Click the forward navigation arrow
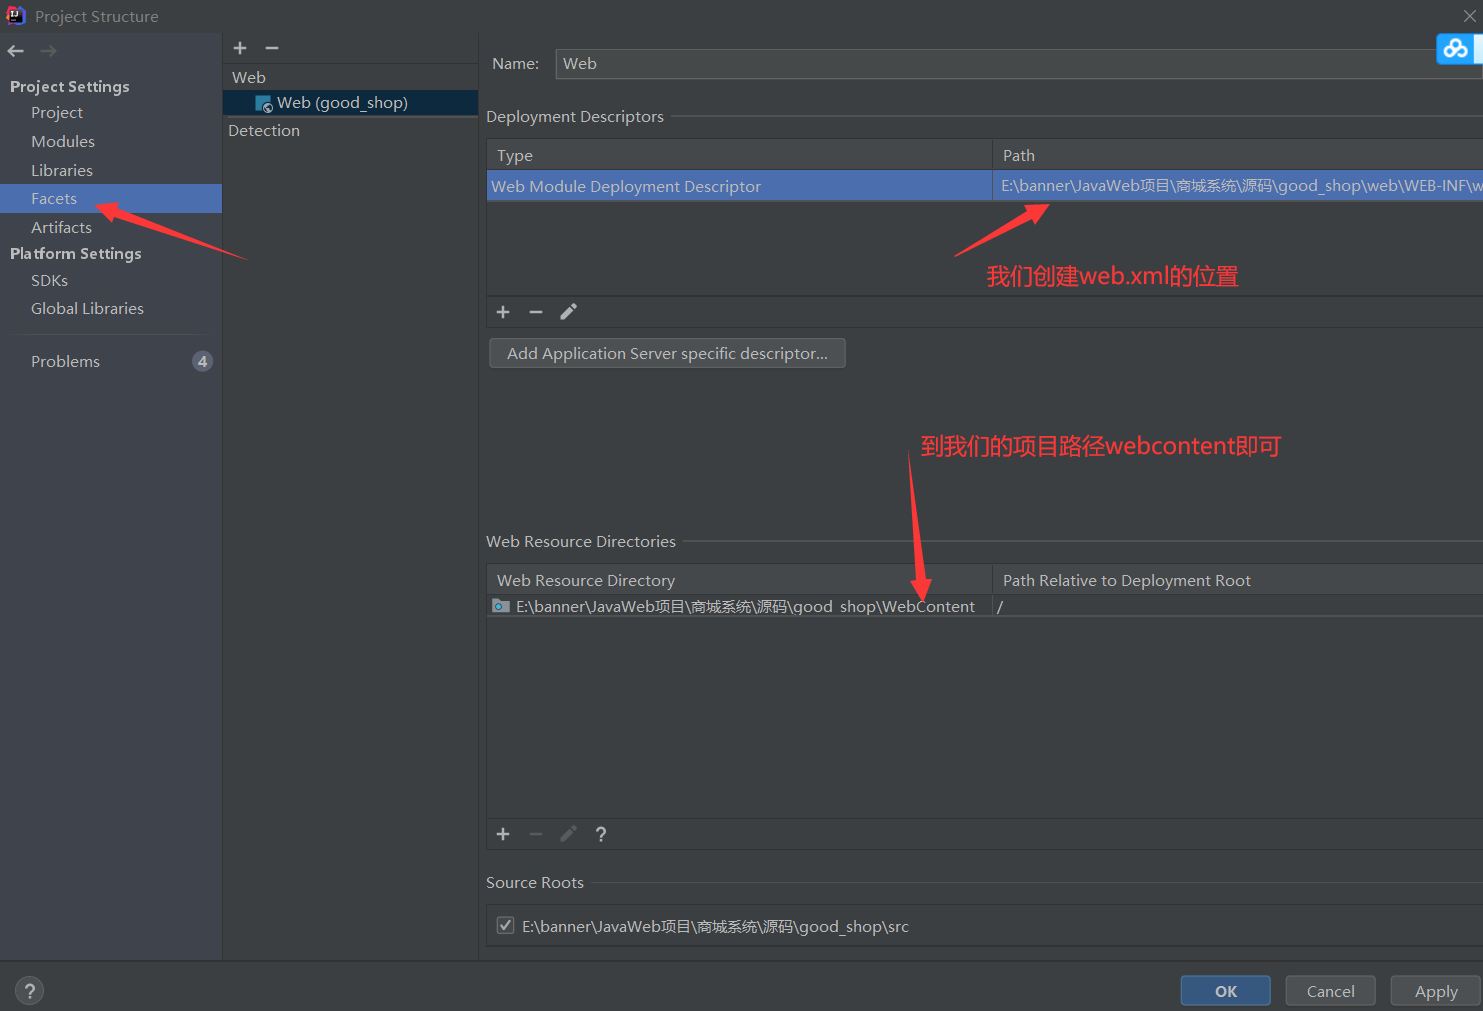Viewport: 1483px width, 1011px height. coord(48,51)
